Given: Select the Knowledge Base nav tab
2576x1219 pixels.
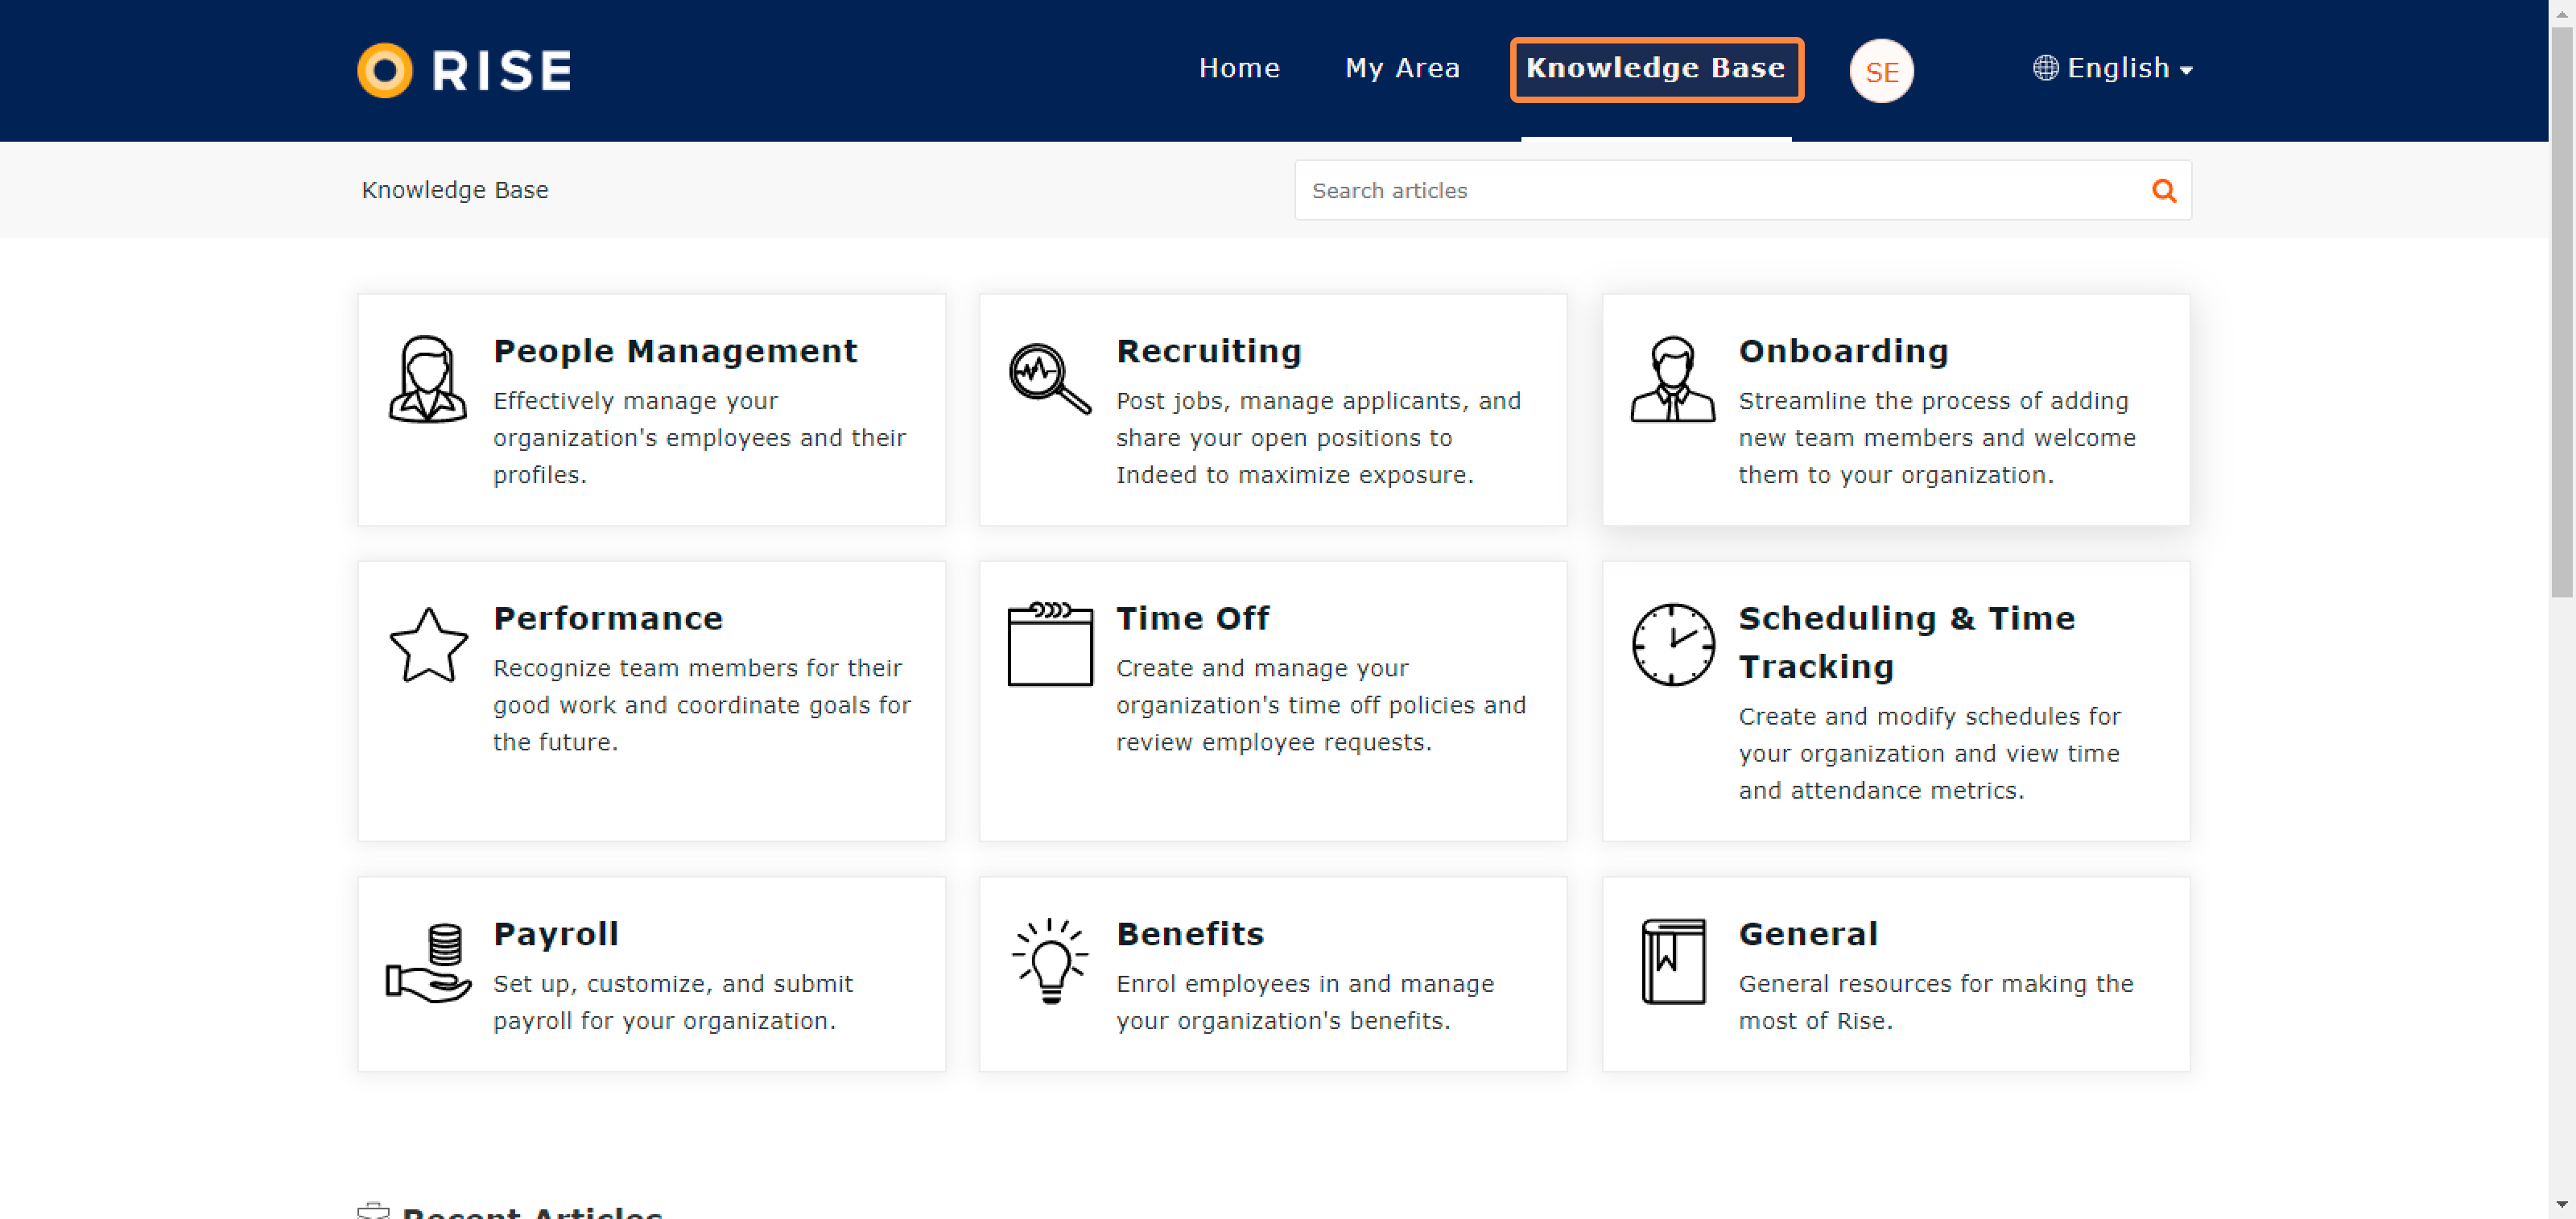Looking at the screenshot, I should pyautogui.click(x=1656, y=69).
